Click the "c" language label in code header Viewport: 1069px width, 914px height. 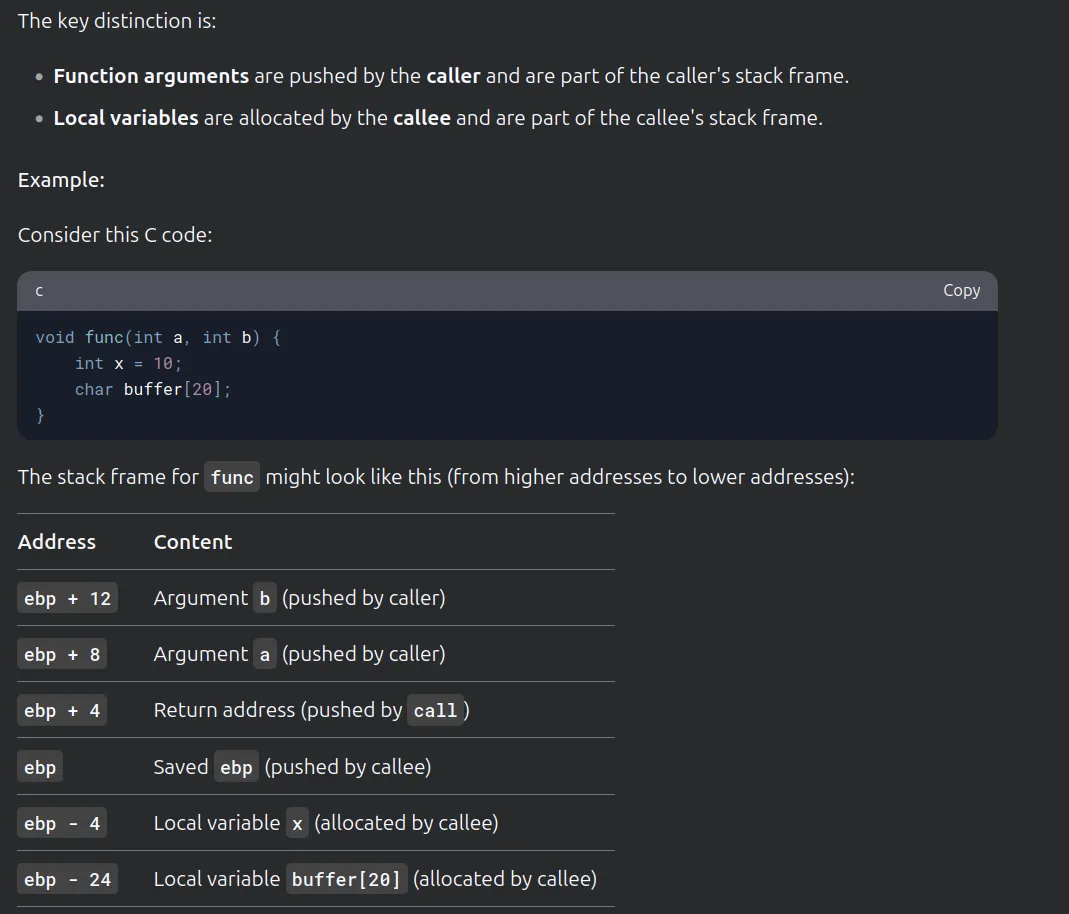tap(39, 291)
